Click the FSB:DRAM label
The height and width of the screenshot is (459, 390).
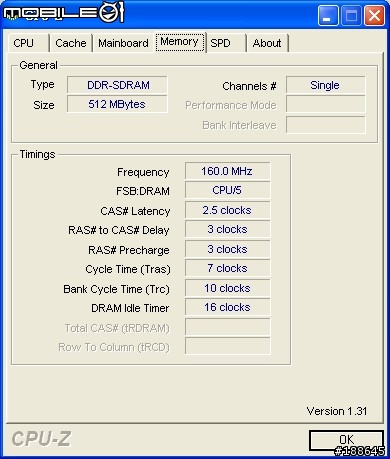[143, 191]
